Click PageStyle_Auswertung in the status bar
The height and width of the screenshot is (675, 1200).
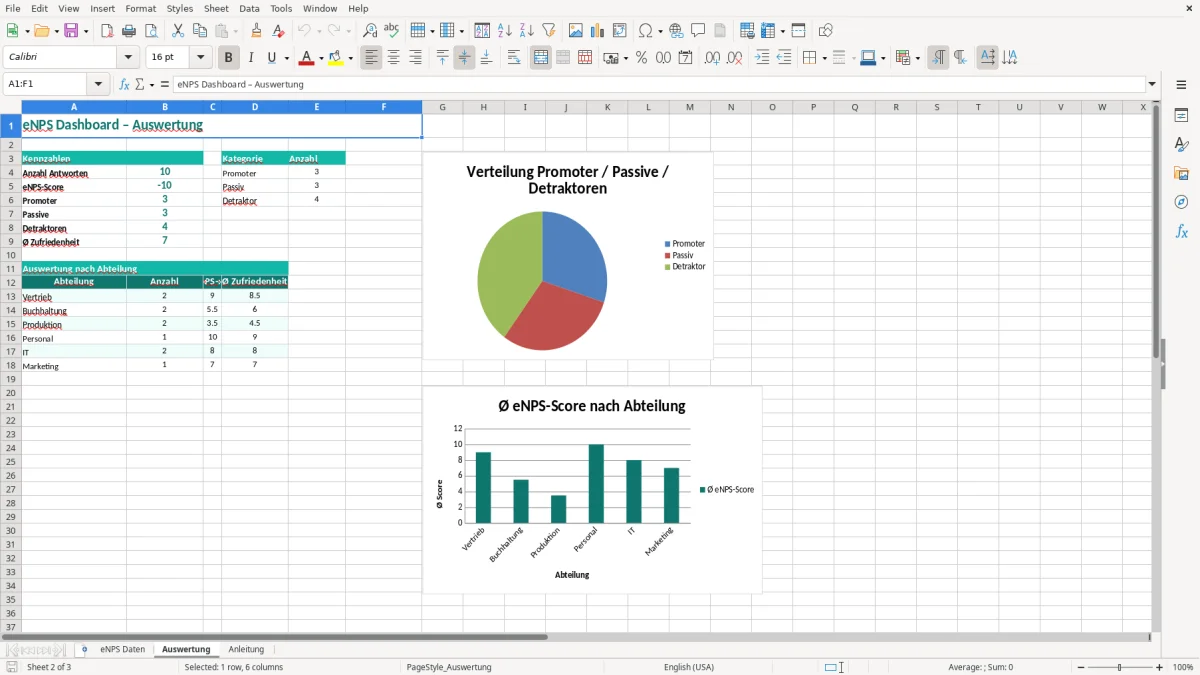point(449,667)
